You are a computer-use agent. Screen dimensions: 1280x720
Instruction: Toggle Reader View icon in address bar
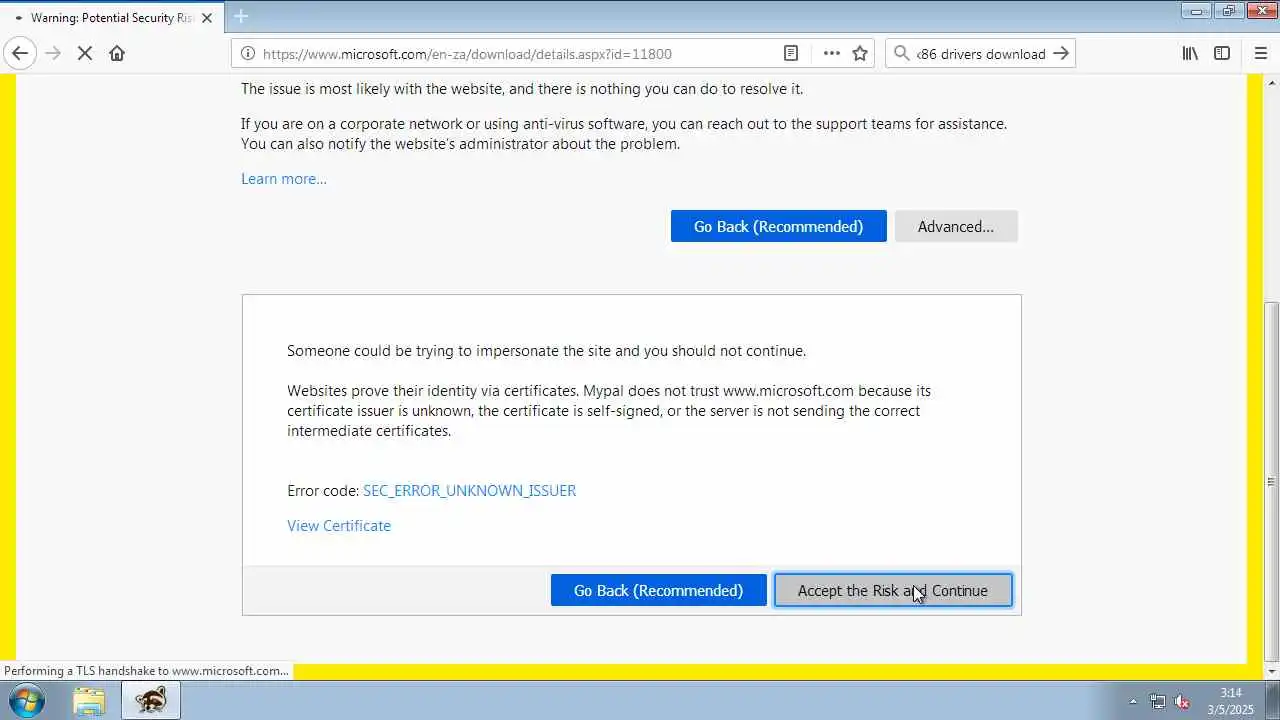click(790, 54)
